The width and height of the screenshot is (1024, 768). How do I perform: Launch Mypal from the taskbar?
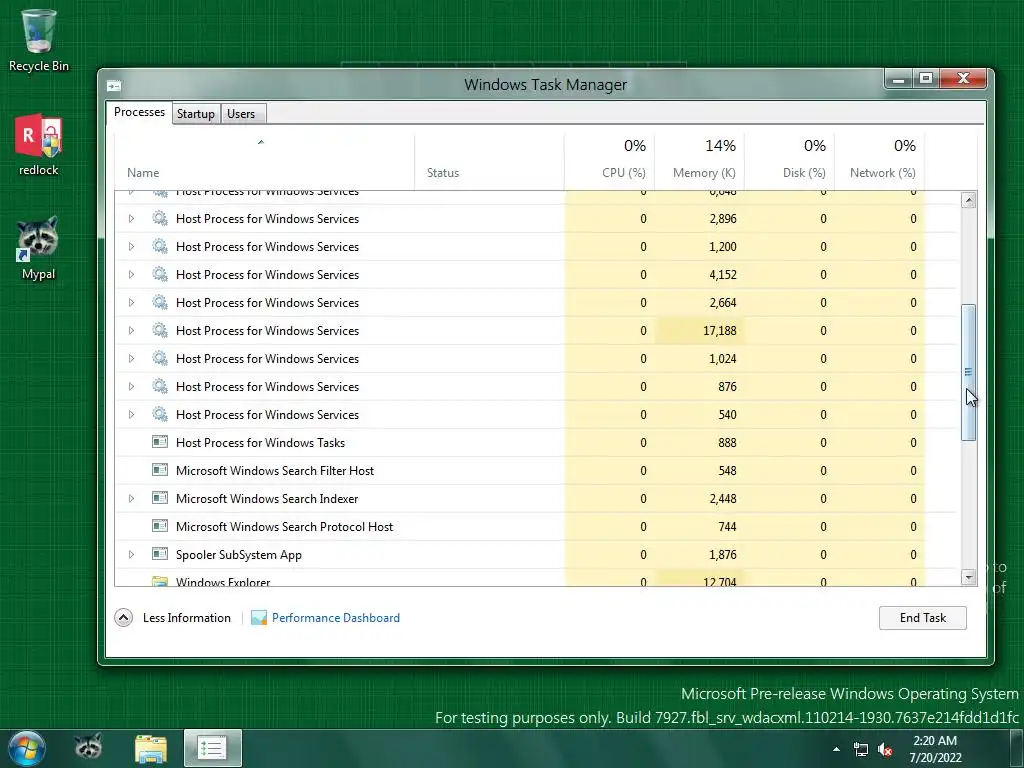point(88,748)
